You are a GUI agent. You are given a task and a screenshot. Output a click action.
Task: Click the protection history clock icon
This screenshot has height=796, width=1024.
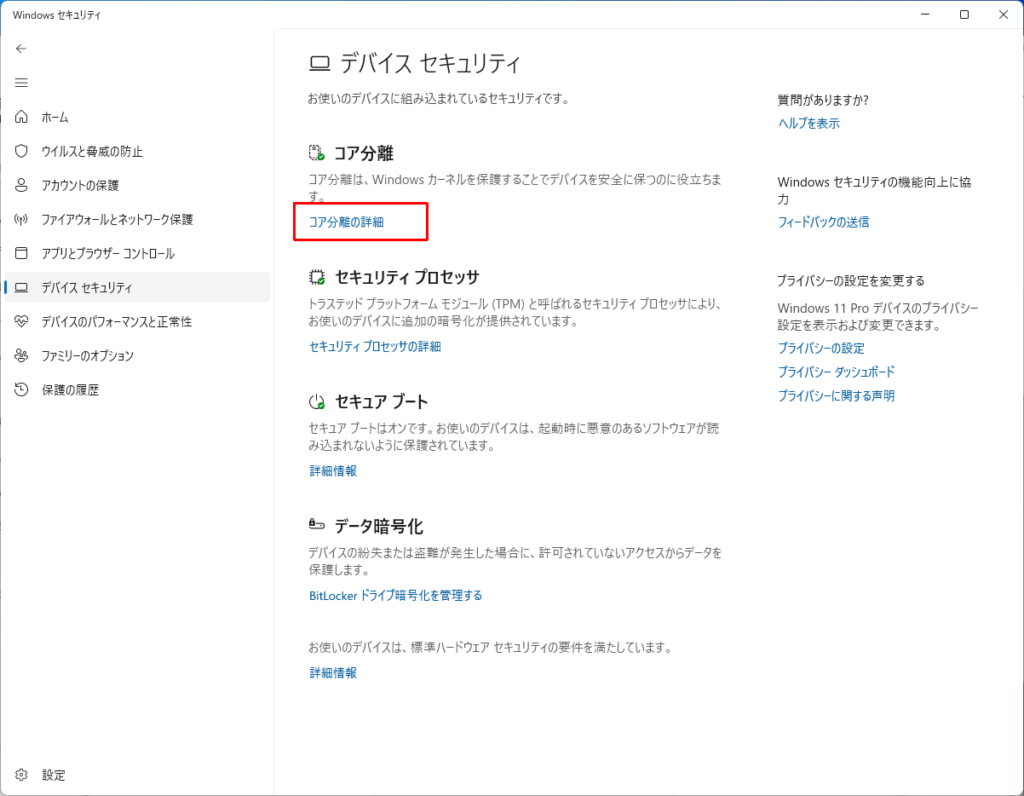(x=22, y=389)
